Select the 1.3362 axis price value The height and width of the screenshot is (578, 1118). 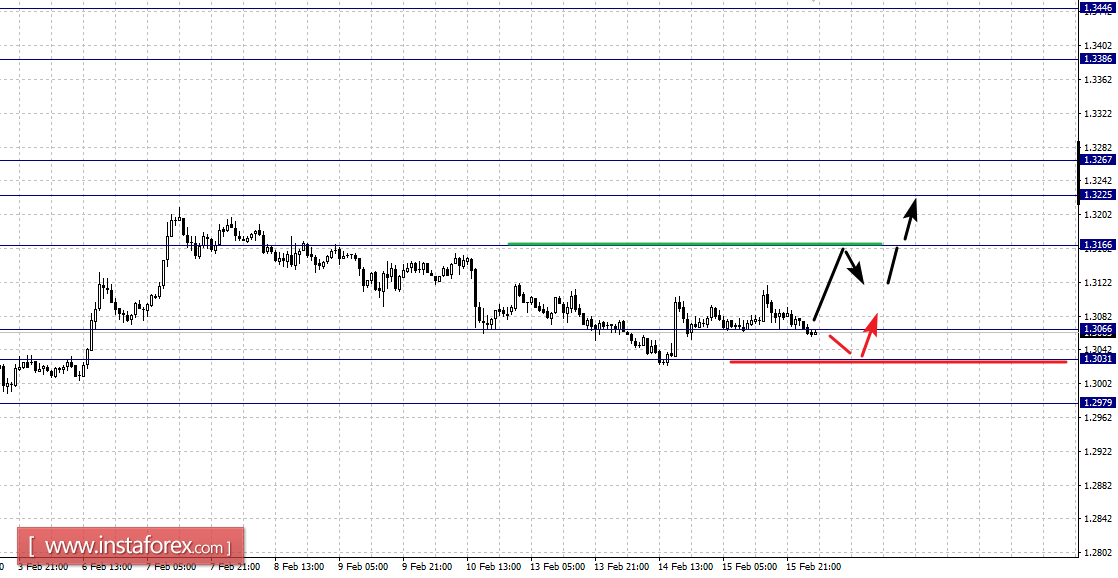point(1098,80)
